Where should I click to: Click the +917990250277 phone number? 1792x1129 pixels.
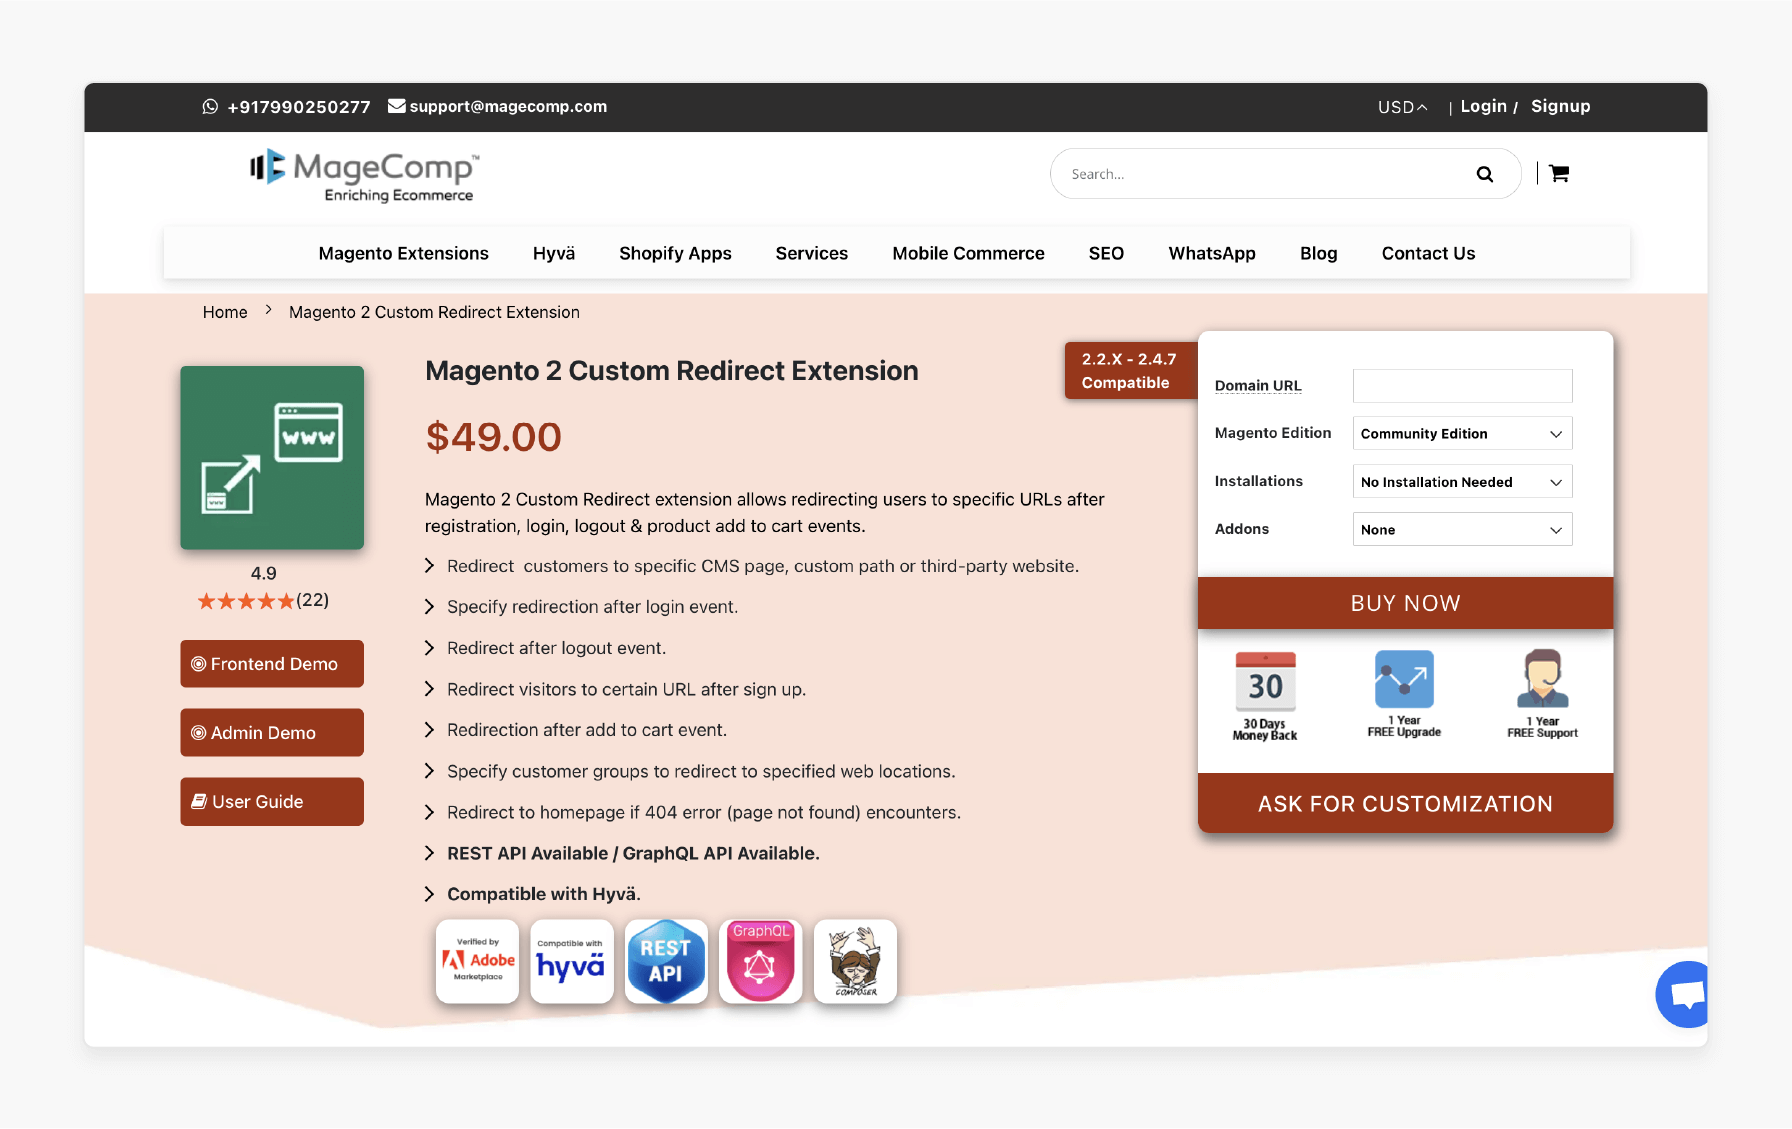(x=299, y=107)
